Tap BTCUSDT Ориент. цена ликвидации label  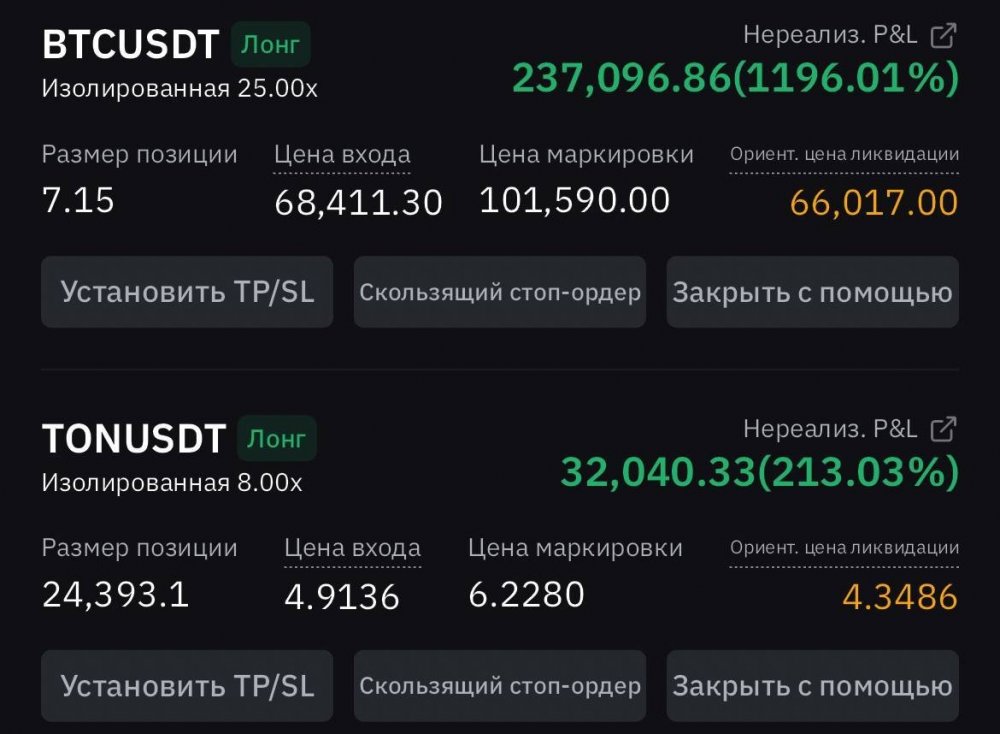(x=844, y=155)
